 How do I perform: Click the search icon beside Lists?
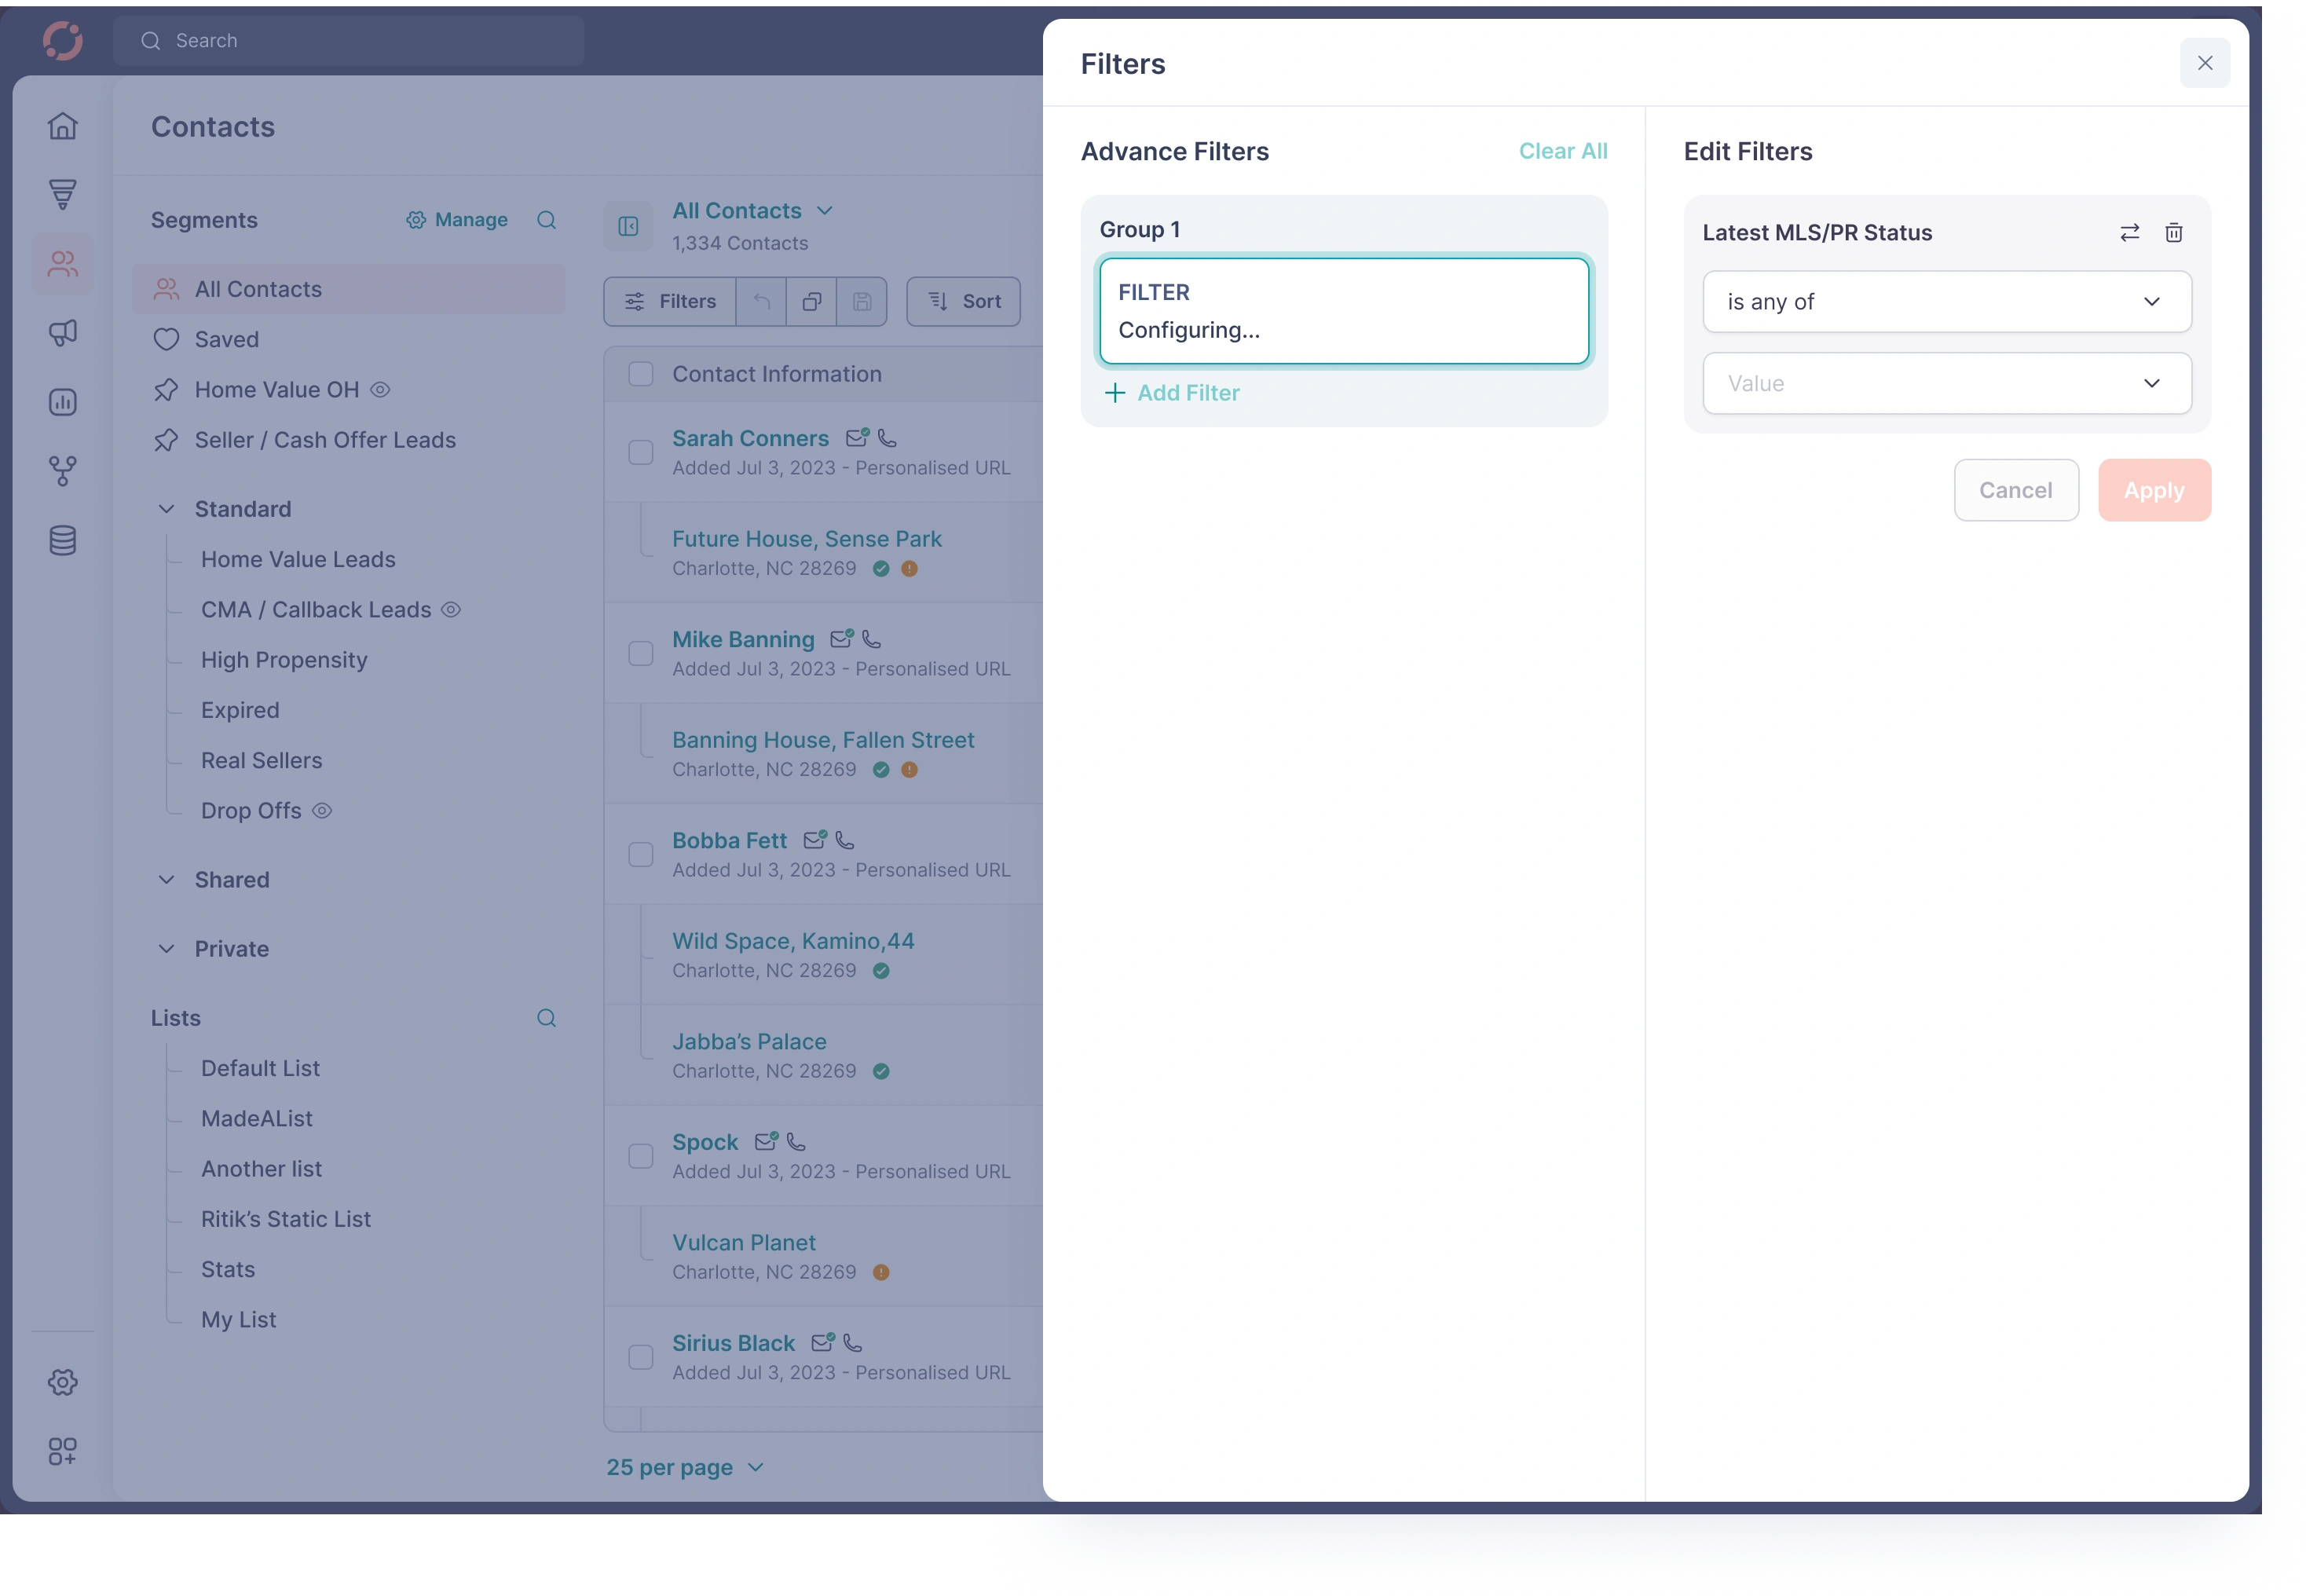[x=546, y=1018]
